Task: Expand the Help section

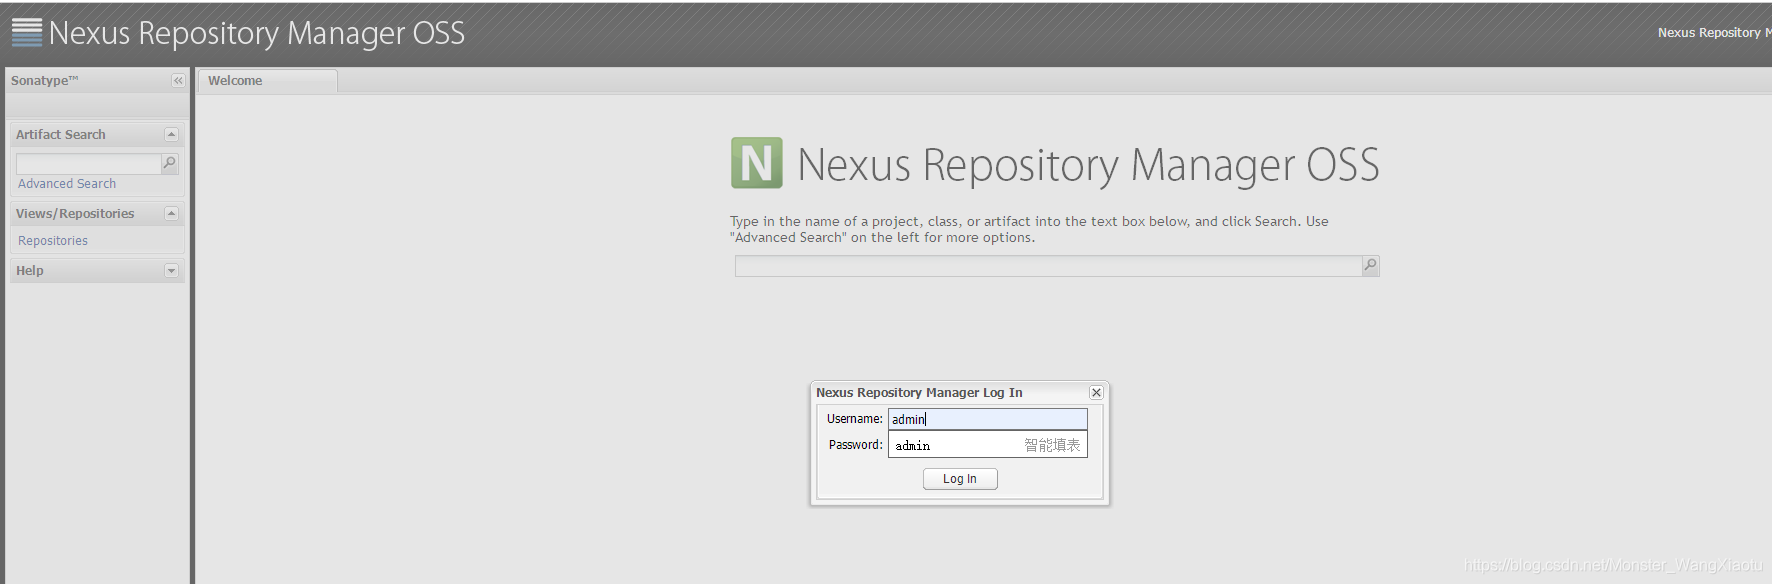Action: tap(171, 271)
